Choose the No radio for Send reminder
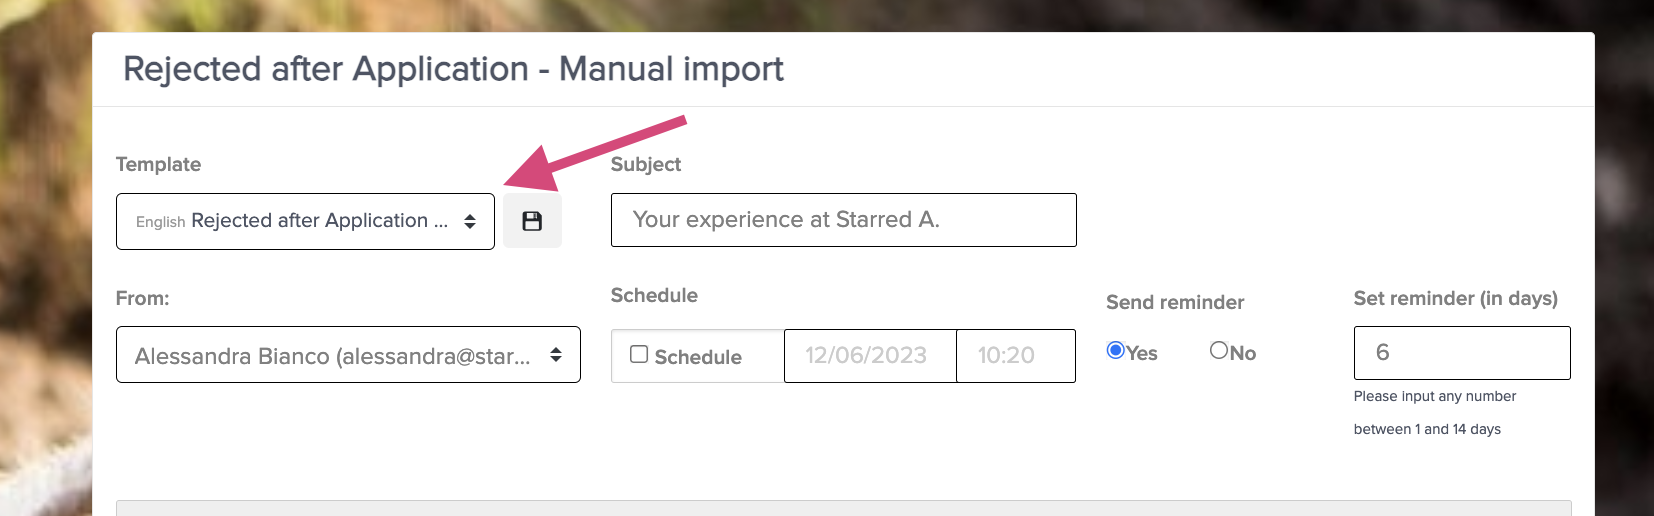Viewport: 1654px width, 516px height. 1219,350
